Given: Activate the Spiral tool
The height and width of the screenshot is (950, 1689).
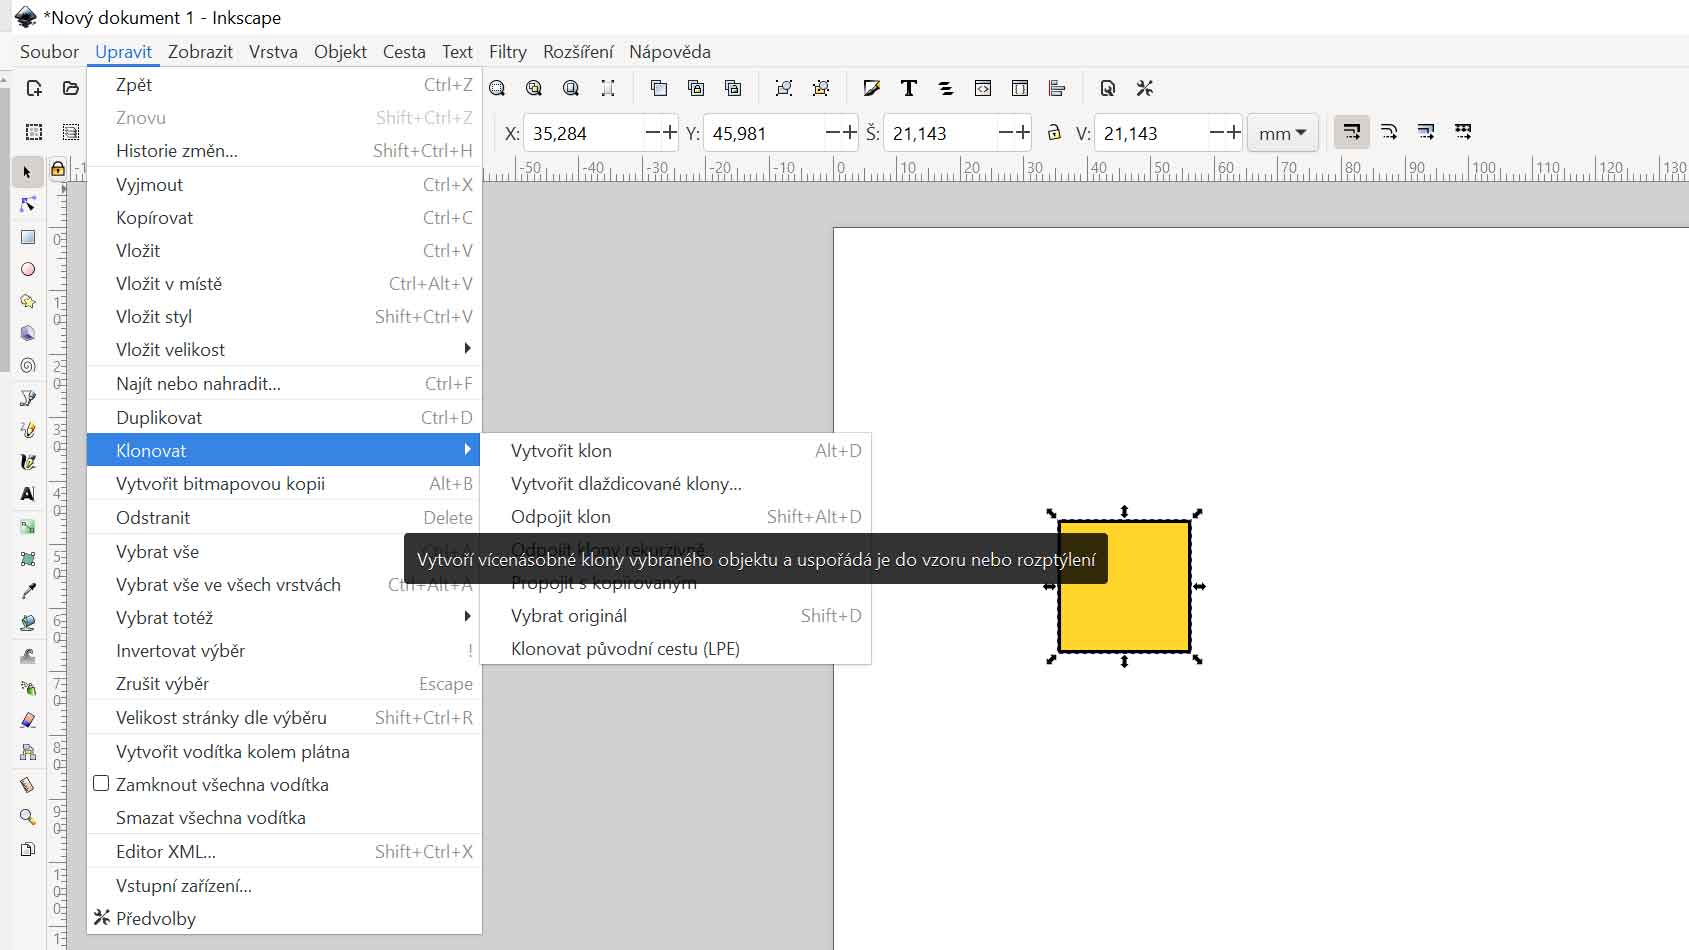Looking at the screenshot, I should pyautogui.click(x=28, y=365).
